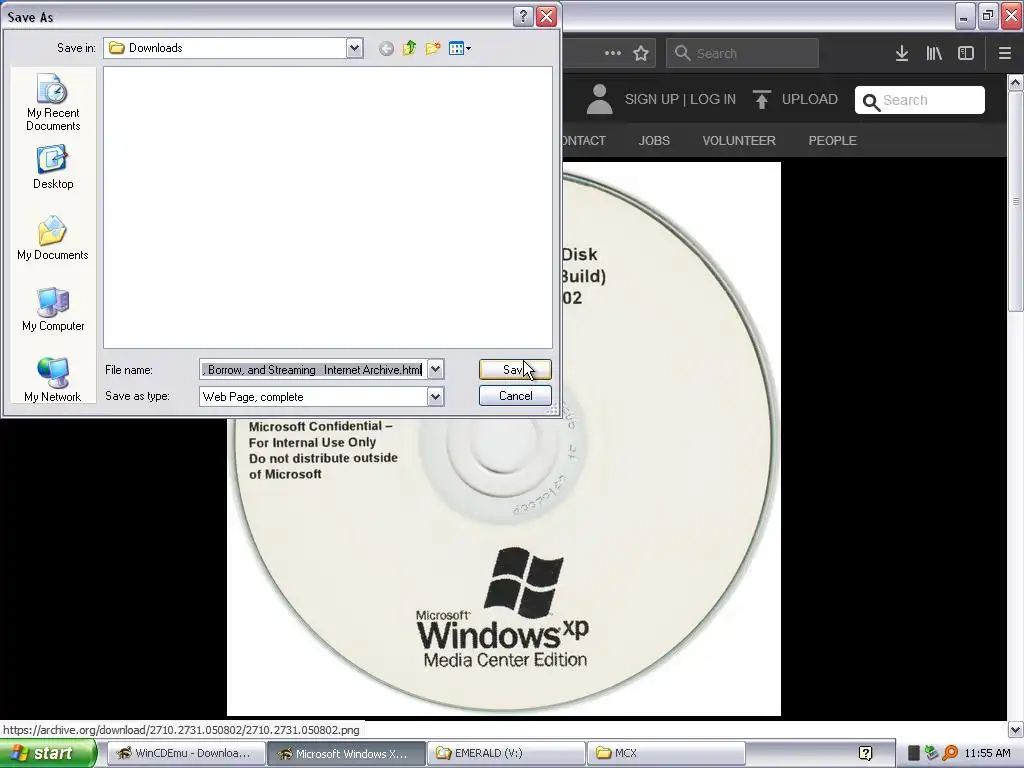Click into the File name text field
Image resolution: width=1024 pixels, height=768 pixels.
[313, 370]
